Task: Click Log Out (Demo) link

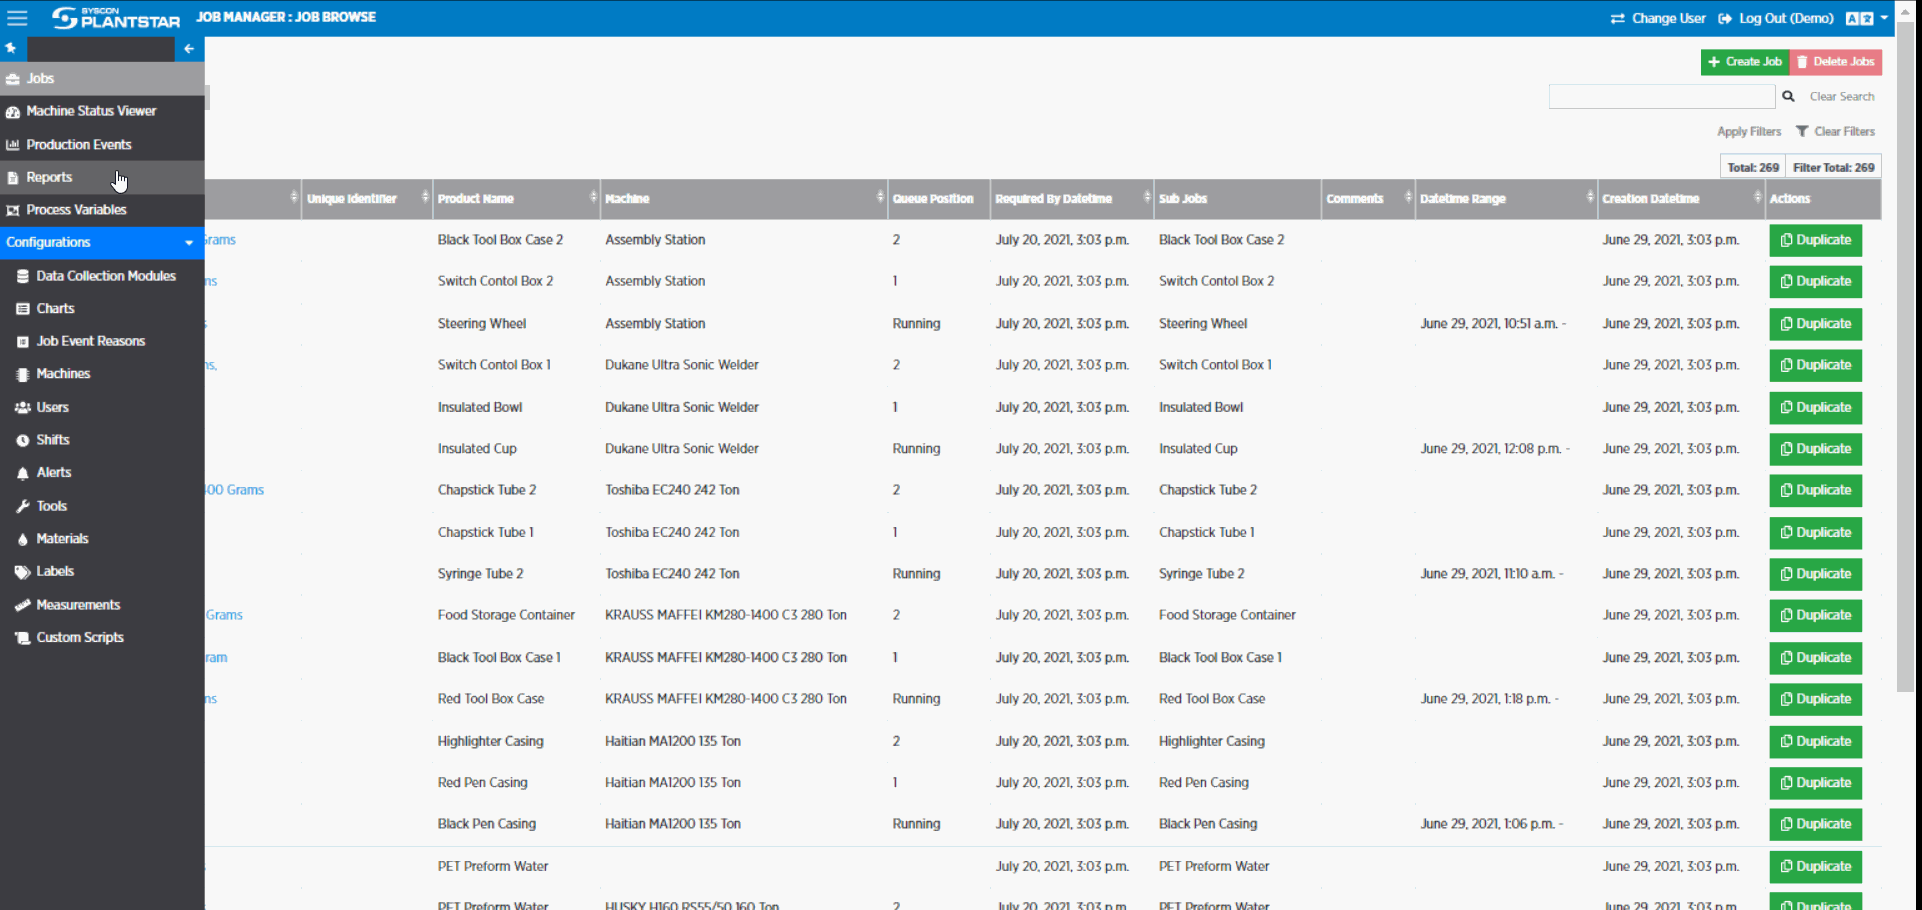Action: point(1776,18)
